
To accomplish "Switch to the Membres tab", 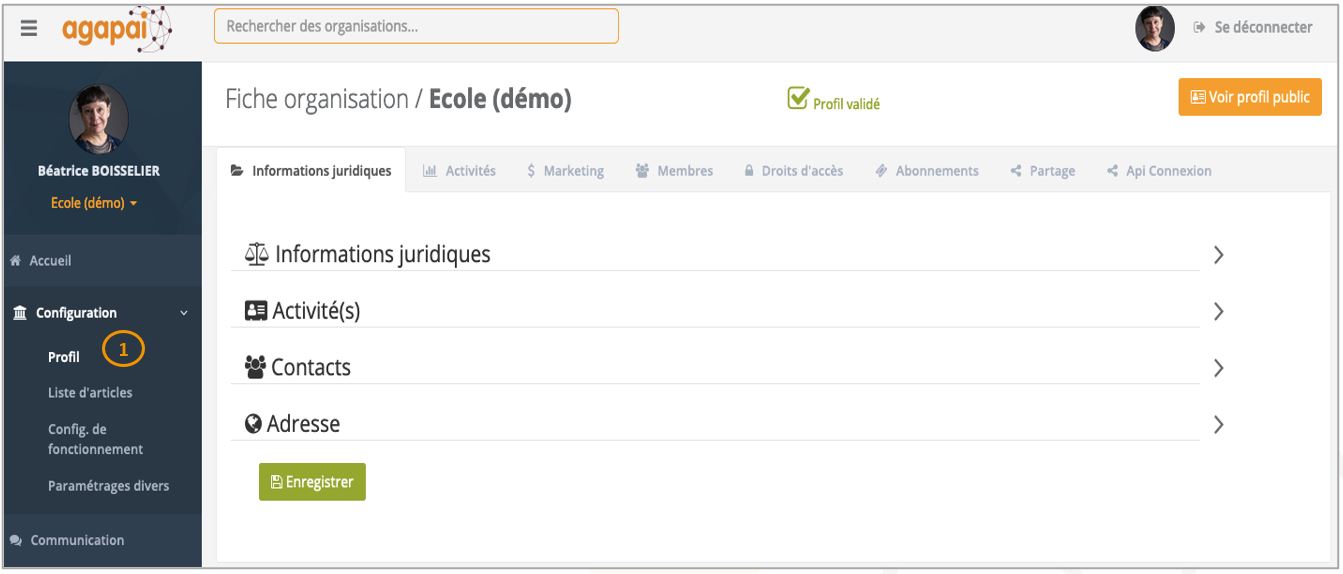I will coord(674,171).
